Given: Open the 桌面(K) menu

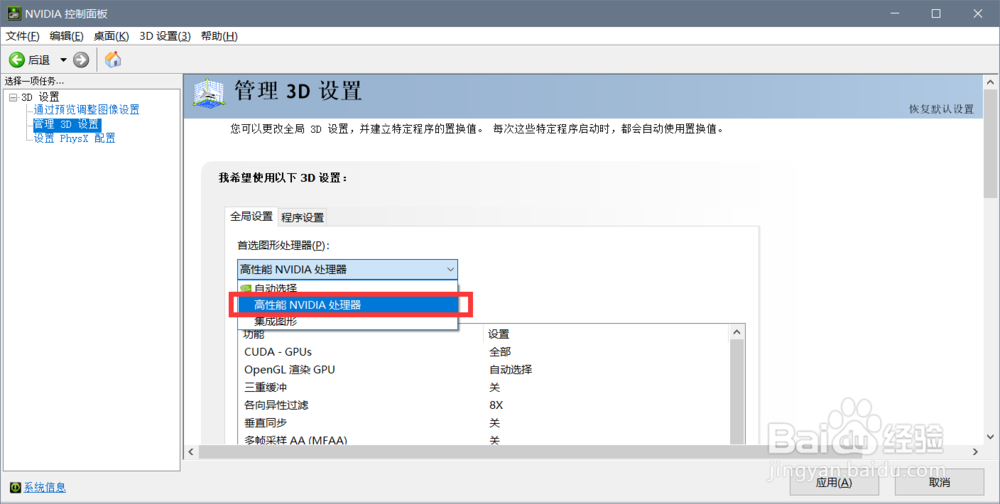Looking at the screenshot, I should [111, 36].
